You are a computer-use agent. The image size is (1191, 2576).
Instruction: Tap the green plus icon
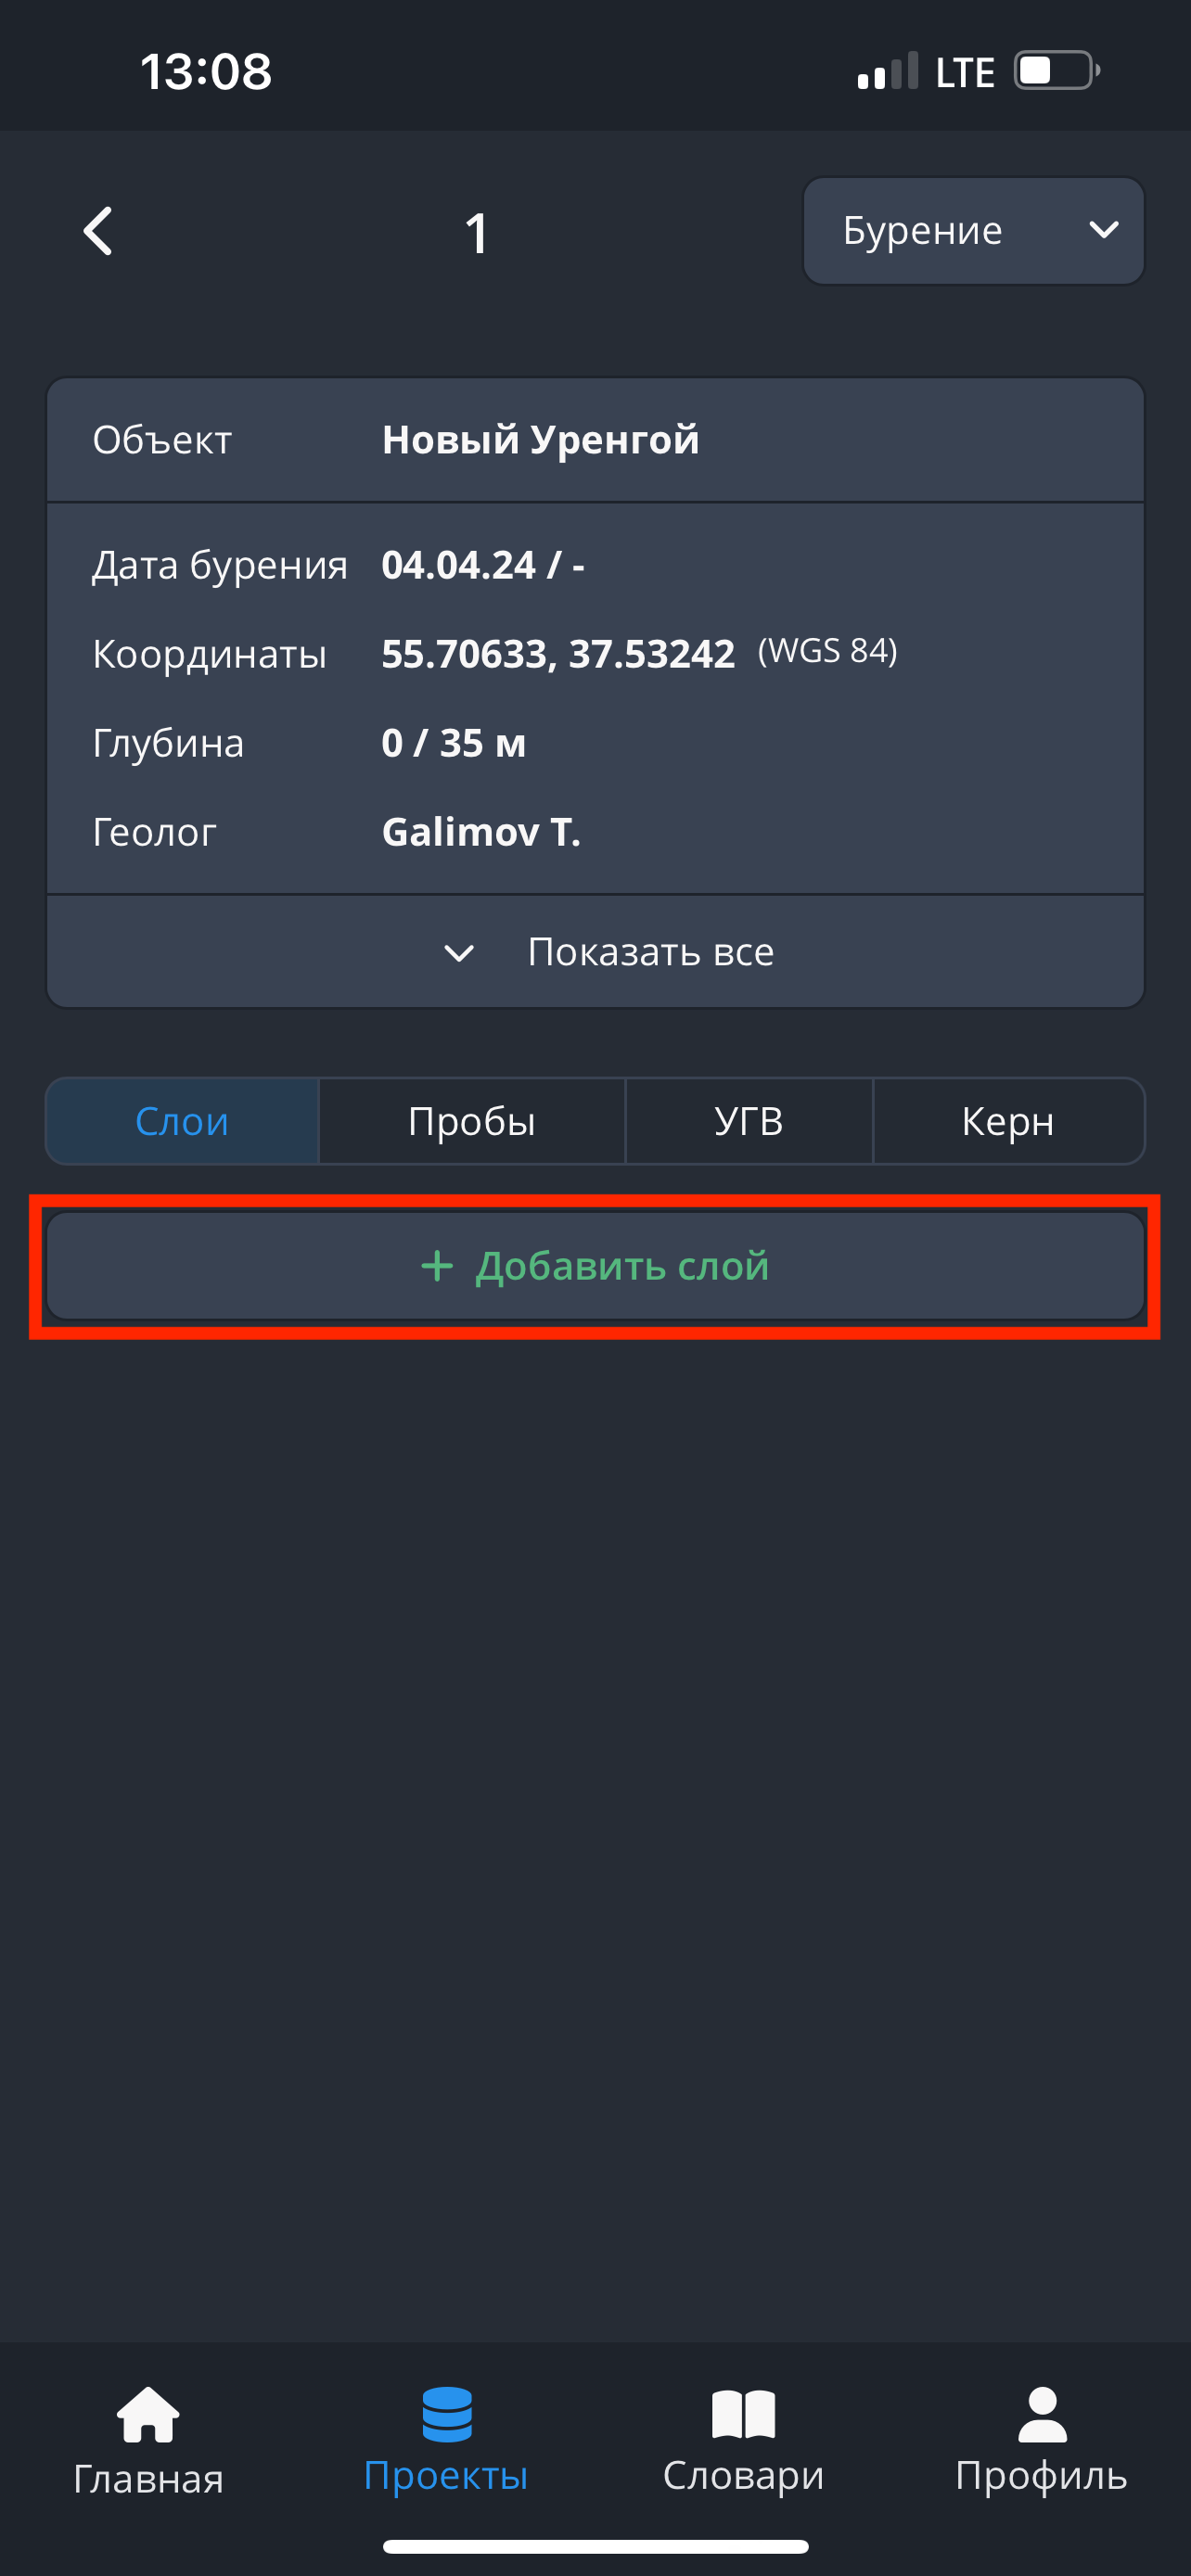tap(437, 1266)
